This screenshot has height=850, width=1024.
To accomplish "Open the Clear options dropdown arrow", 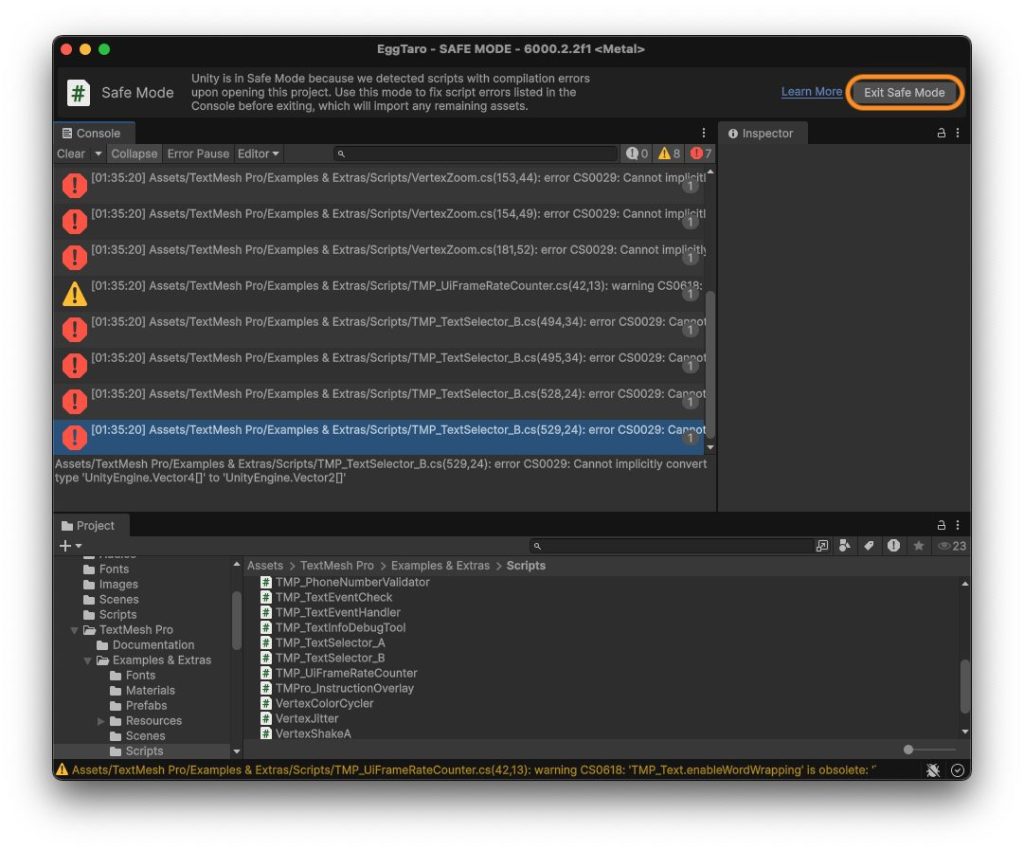I will pyautogui.click(x=98, y=153).
